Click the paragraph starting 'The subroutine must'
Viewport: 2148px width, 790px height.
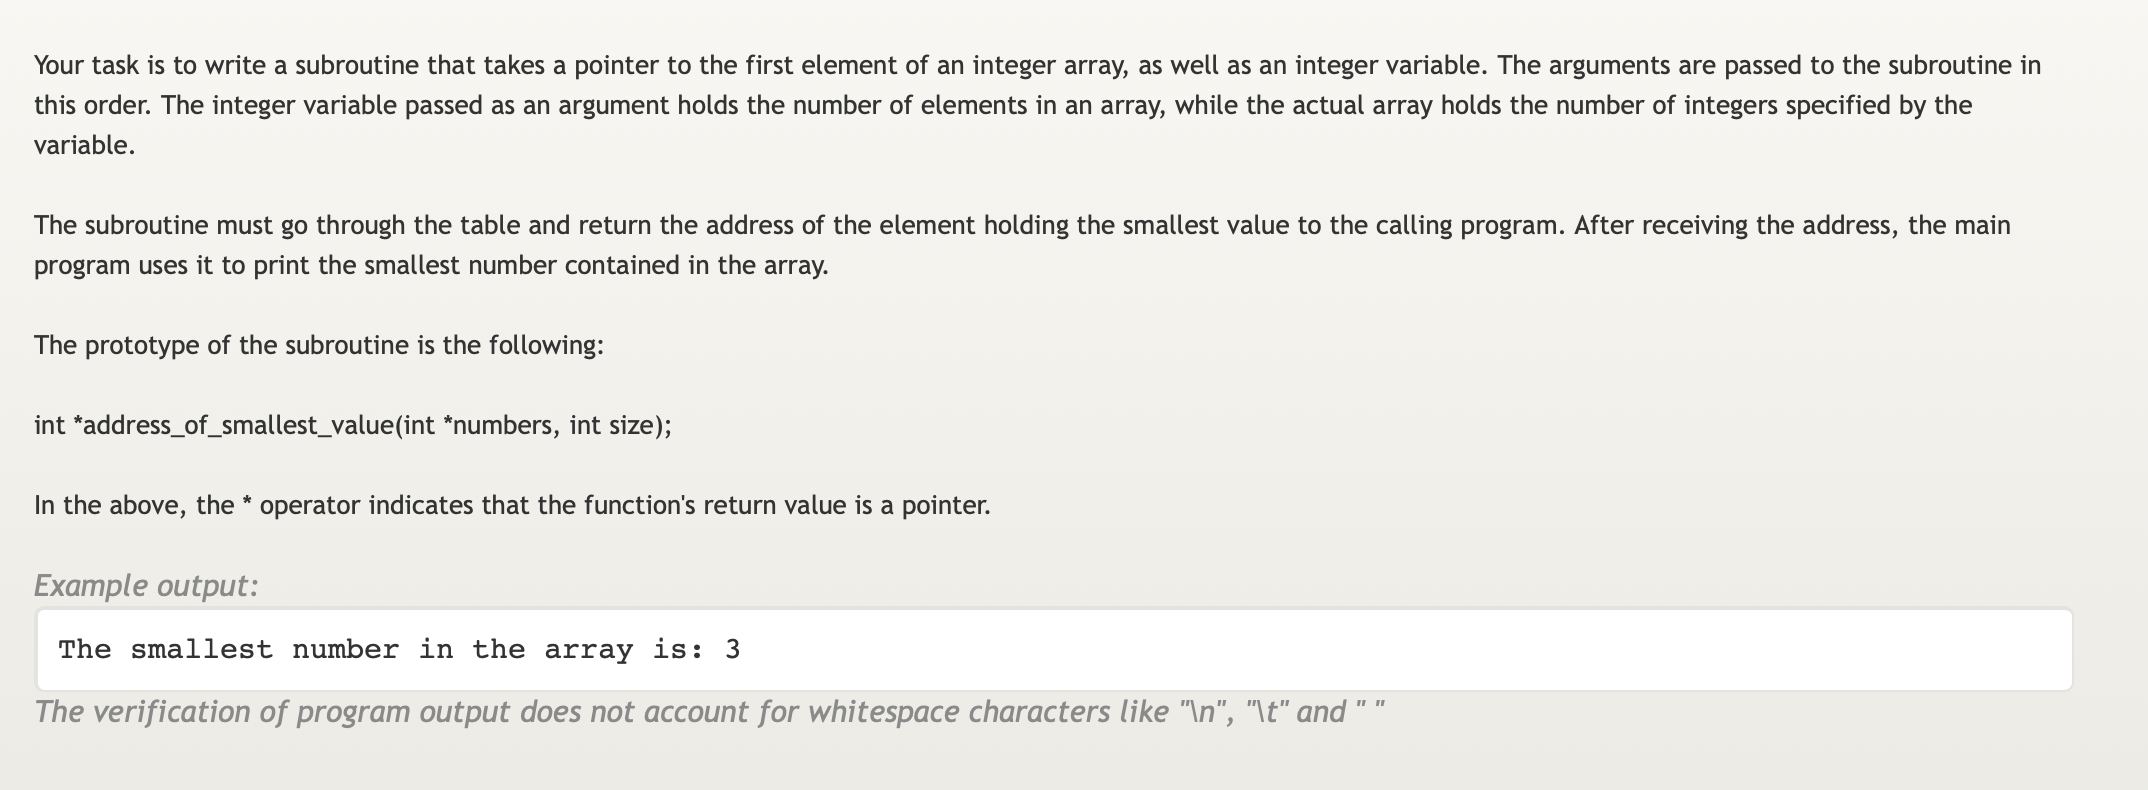(1022, 246)
